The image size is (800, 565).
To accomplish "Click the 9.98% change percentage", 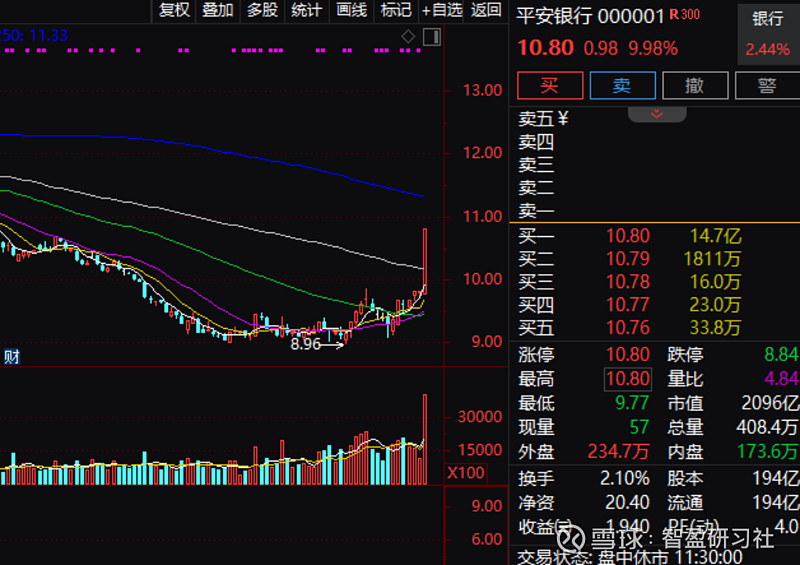I will 653,48.
